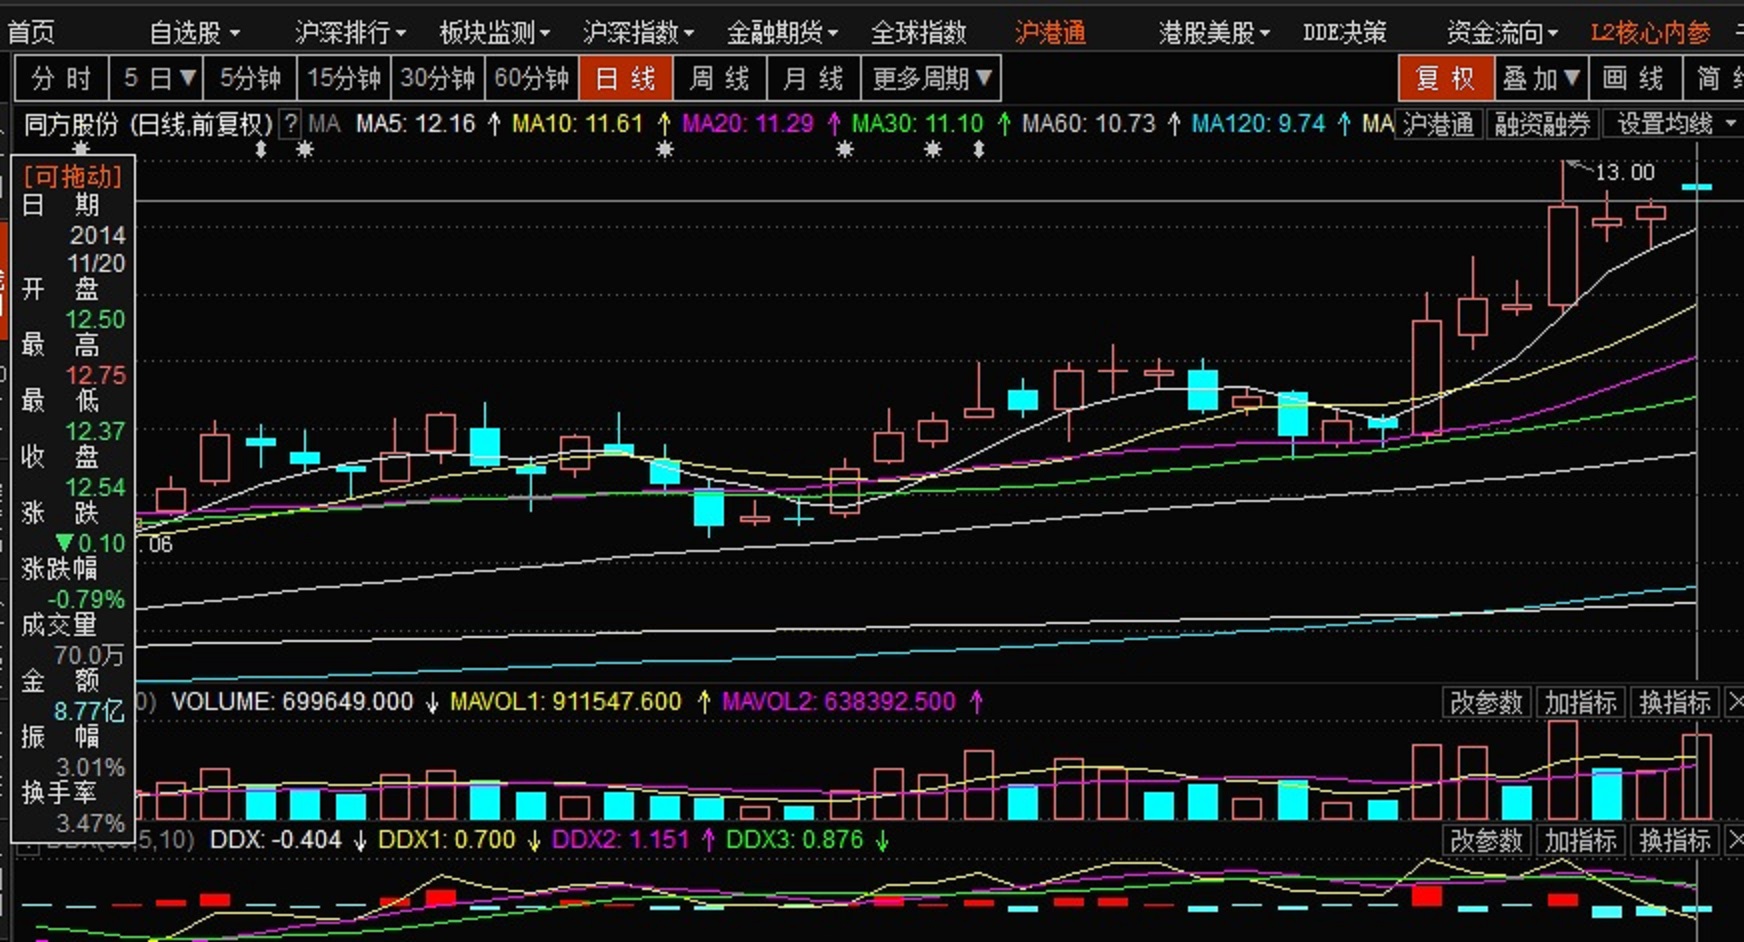
Task: Switch to the 15分钟 period tab
Action: pos(344,78)
